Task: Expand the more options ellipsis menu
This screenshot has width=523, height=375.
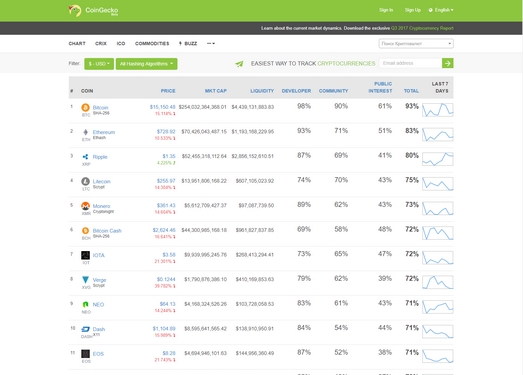Action: [x=211, y=43]
